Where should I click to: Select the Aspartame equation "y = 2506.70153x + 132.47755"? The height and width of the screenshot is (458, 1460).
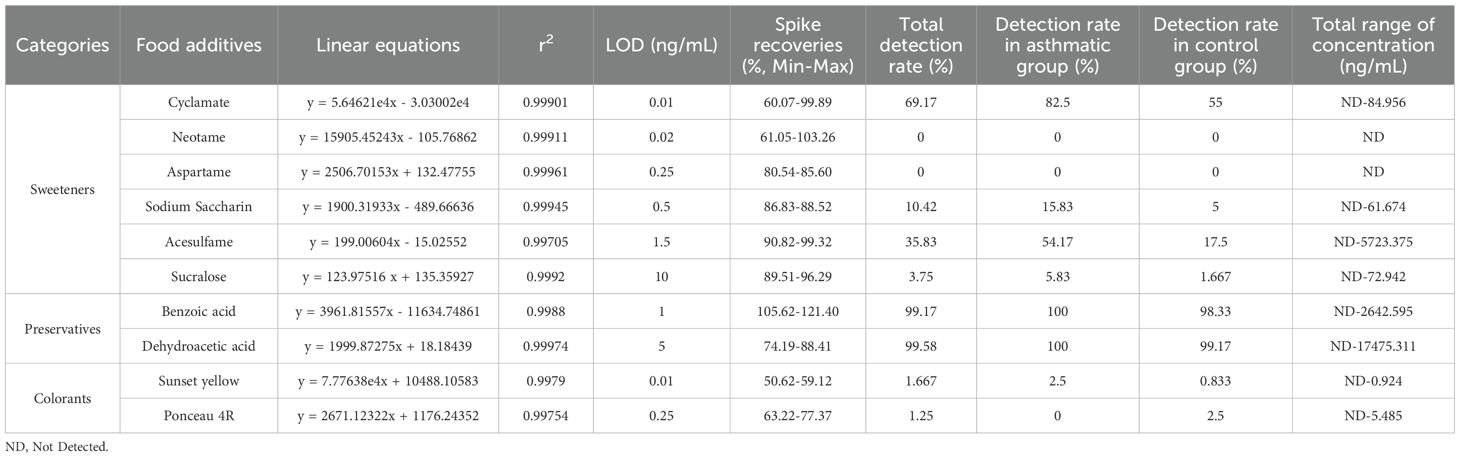click(388, 172)
